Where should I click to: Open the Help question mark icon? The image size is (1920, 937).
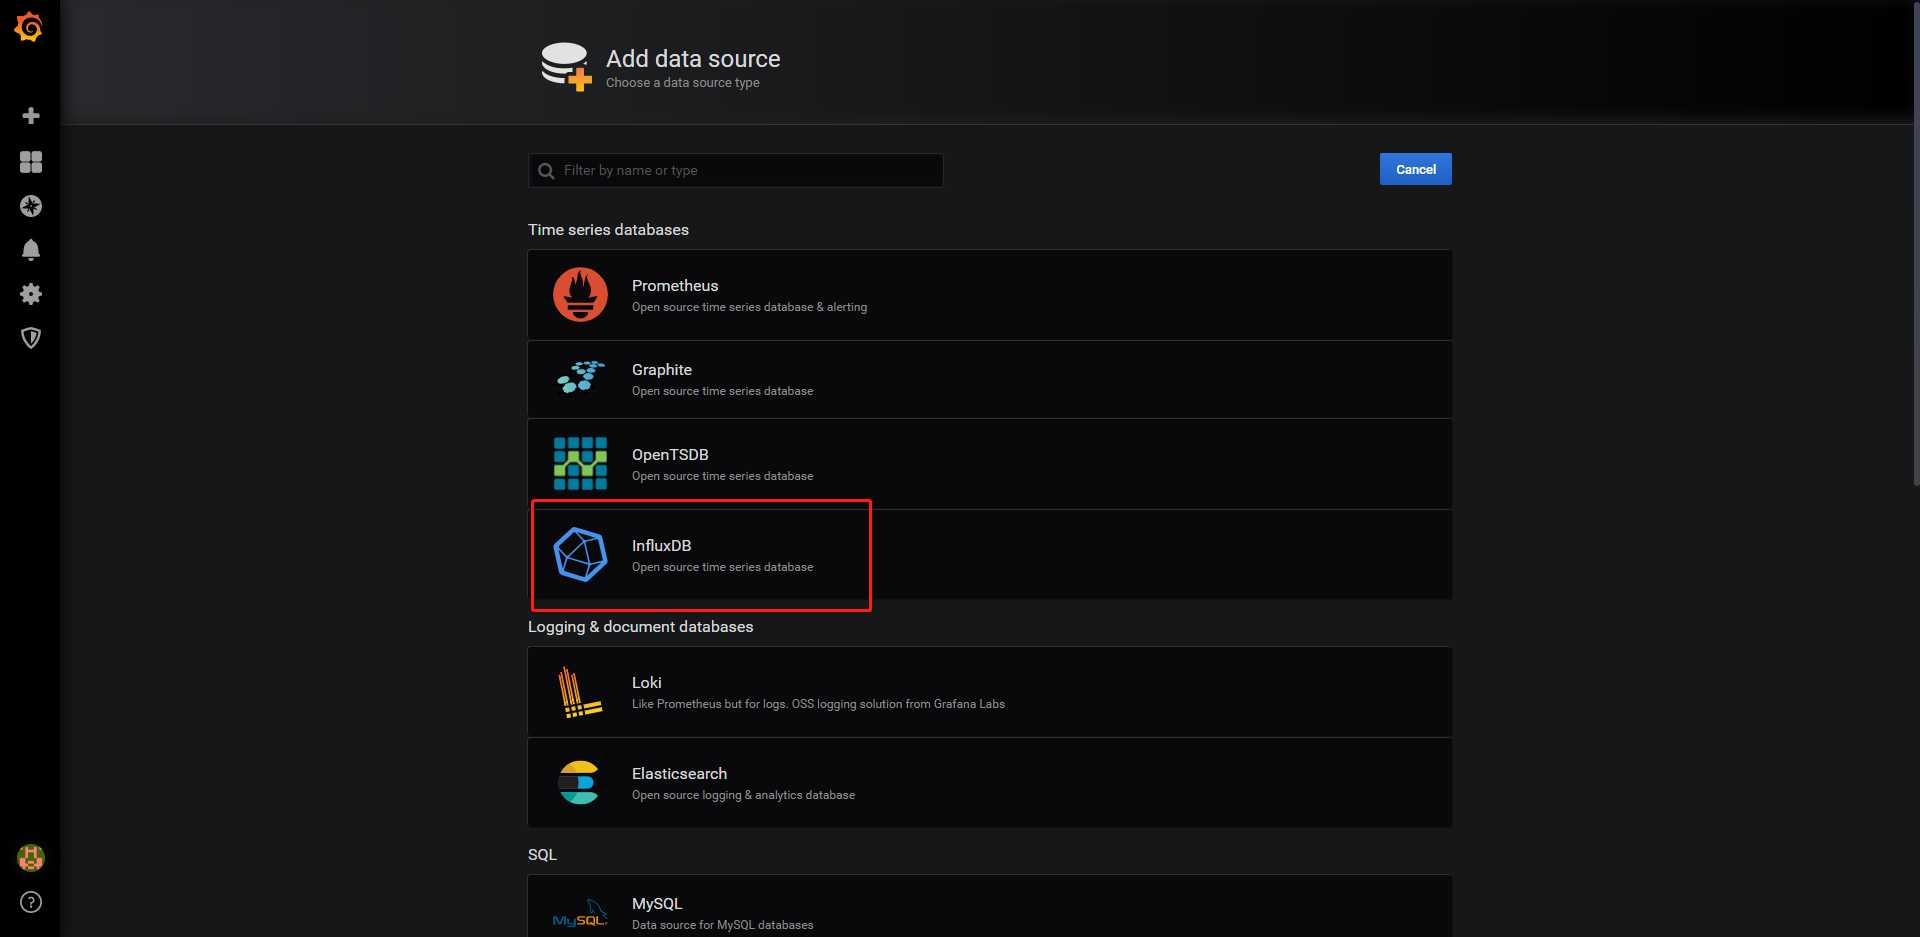pyautogui.click(x=31, y=902)
